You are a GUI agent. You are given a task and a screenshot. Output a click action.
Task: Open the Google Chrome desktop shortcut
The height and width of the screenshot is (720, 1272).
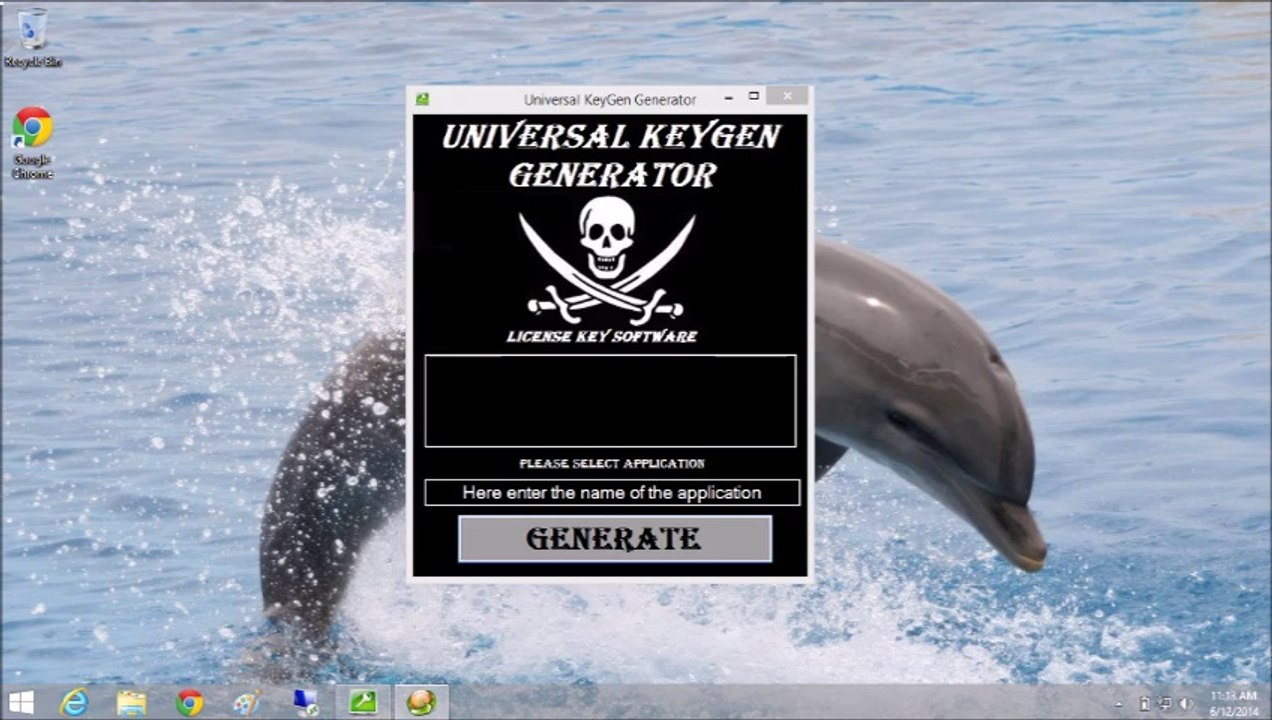tap(32, 144)
